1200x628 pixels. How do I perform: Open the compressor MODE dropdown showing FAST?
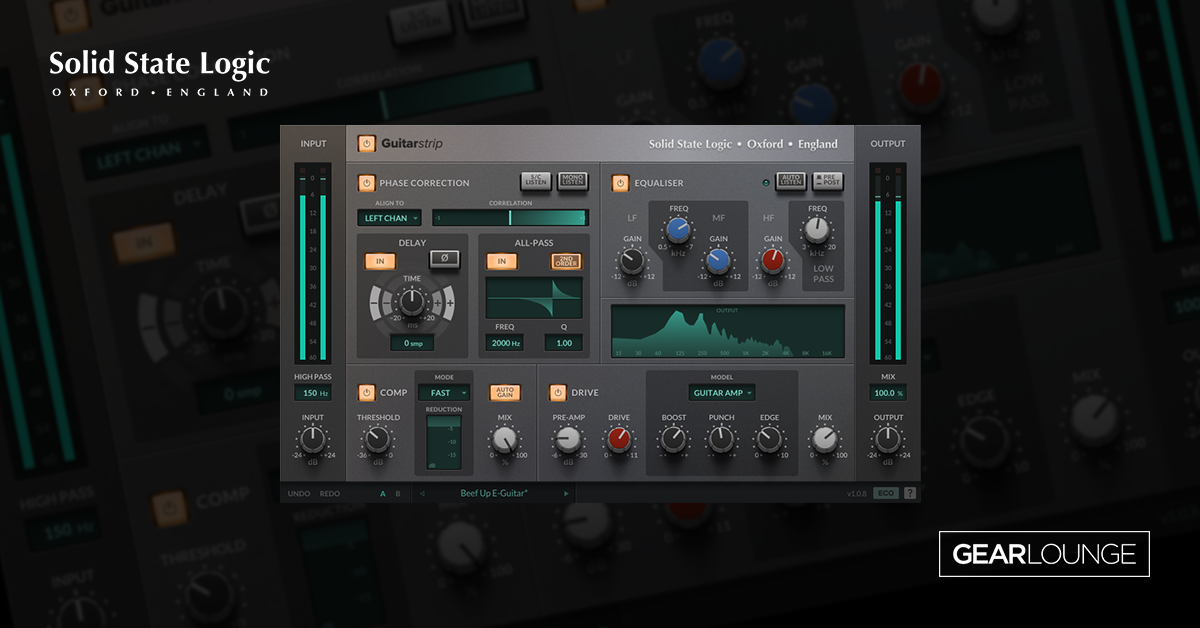tap(443, 392)
